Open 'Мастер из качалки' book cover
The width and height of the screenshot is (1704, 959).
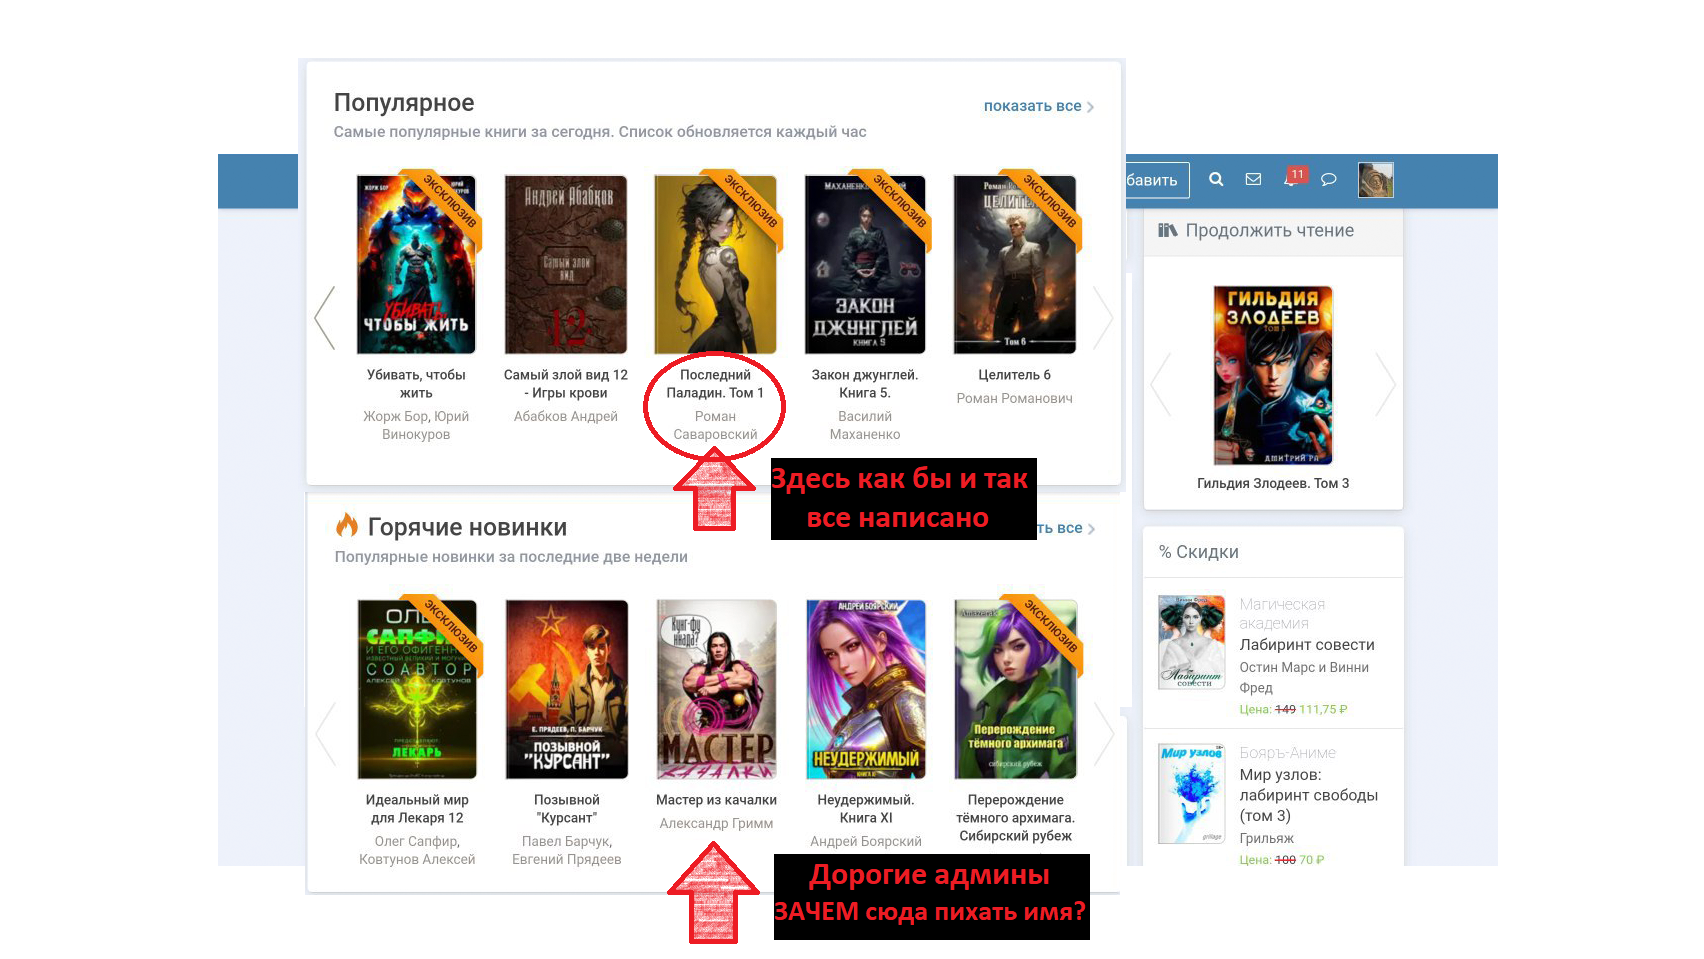click(716, 689)
